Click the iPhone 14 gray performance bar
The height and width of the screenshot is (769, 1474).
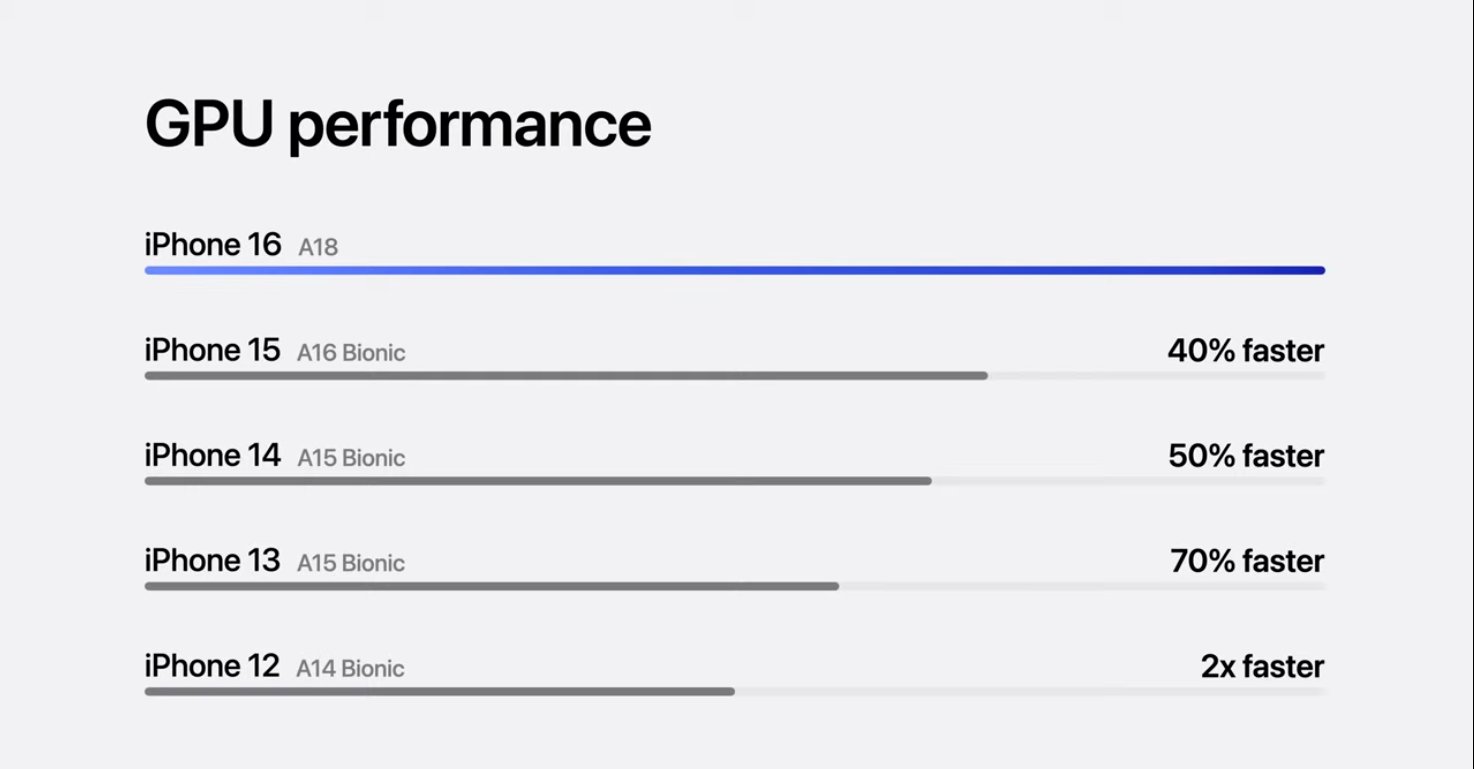pos(538,481)
